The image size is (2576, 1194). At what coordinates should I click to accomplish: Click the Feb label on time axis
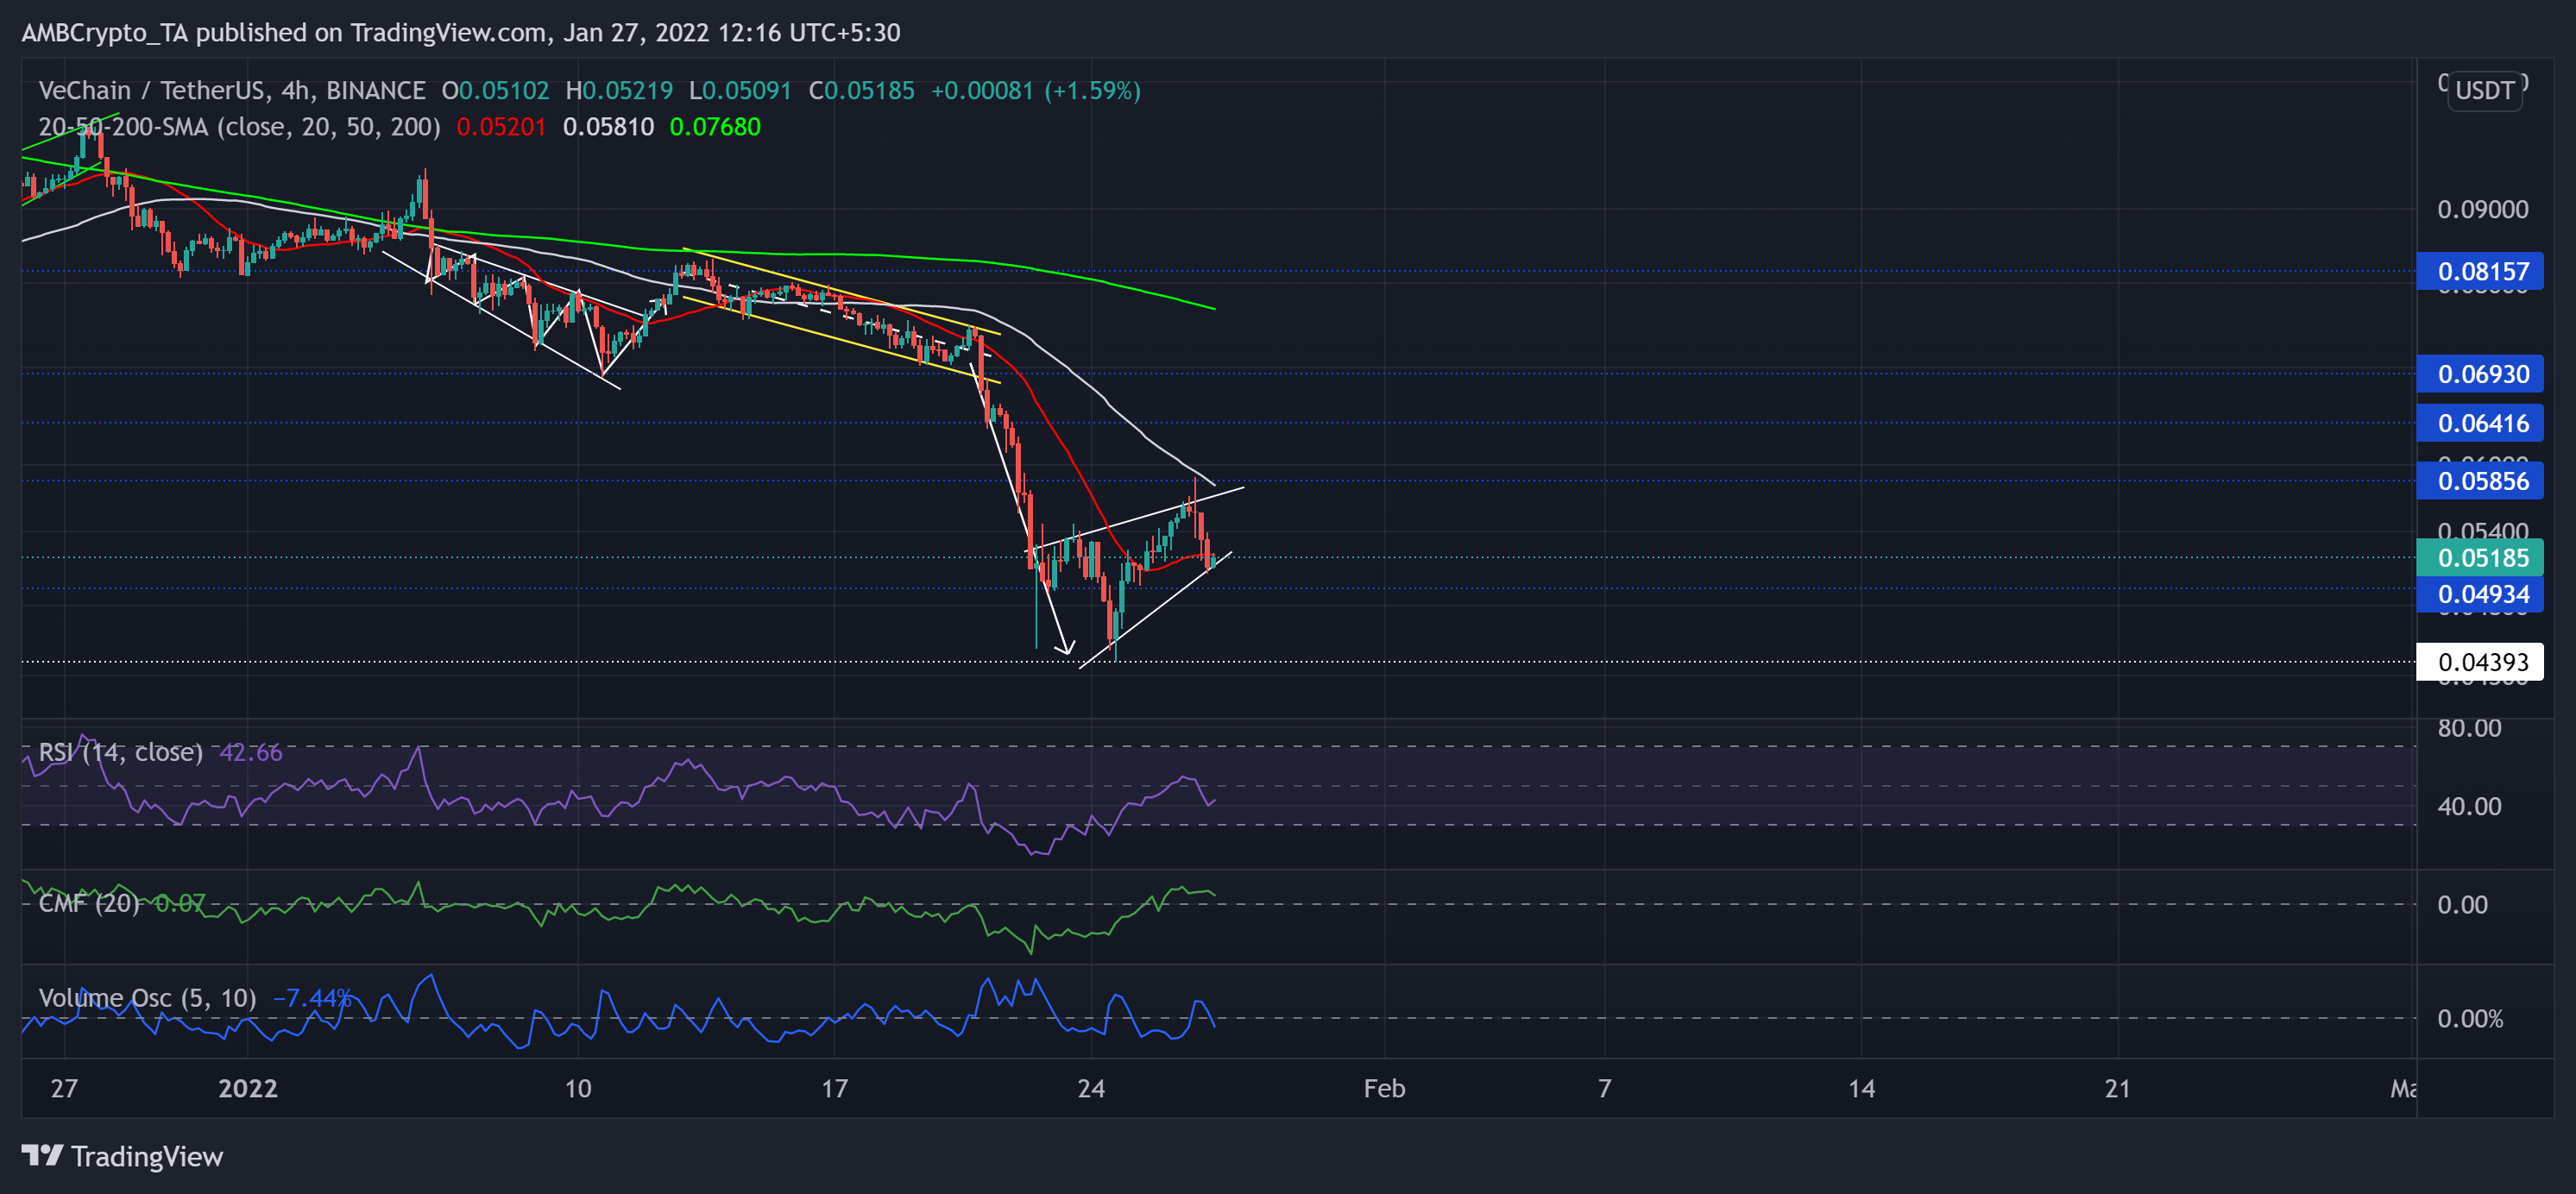click(x=1384, y=1088)
